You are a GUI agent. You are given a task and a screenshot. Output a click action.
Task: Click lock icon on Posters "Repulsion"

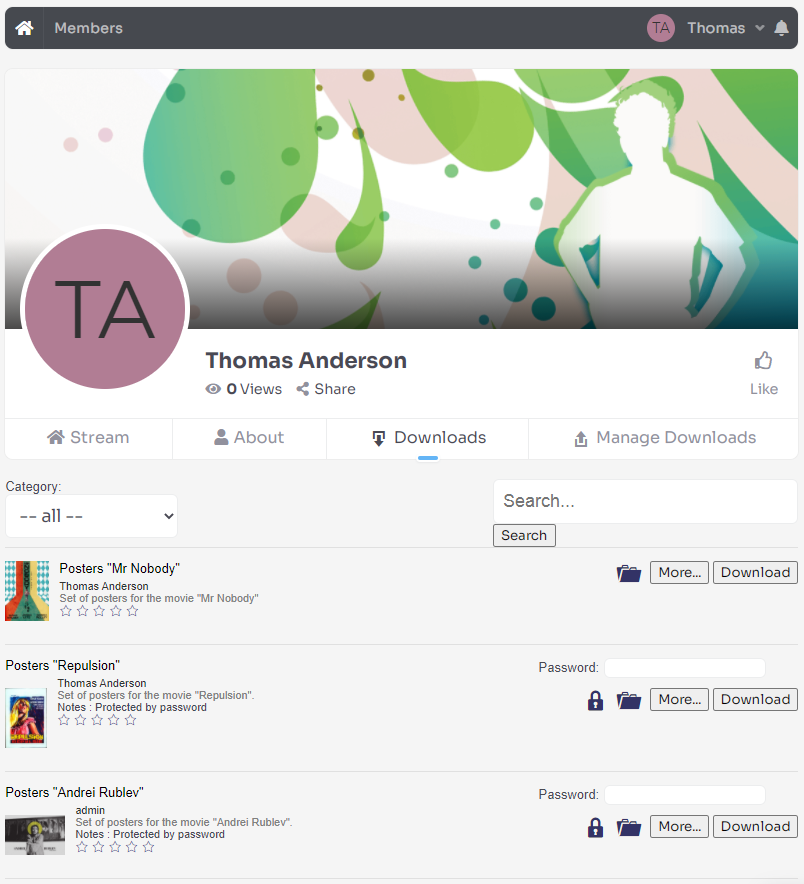tap(595, 700)
